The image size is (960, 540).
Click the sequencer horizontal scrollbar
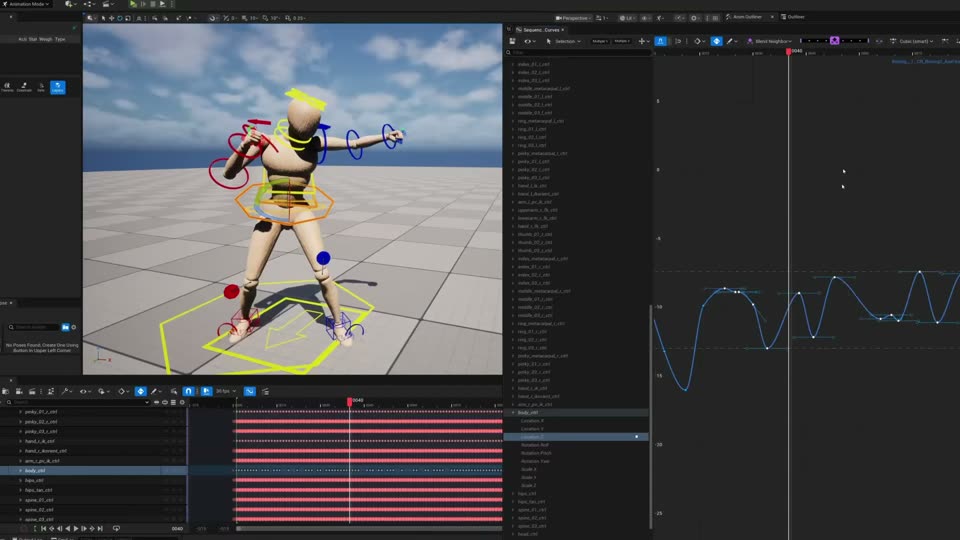(369, 528)
